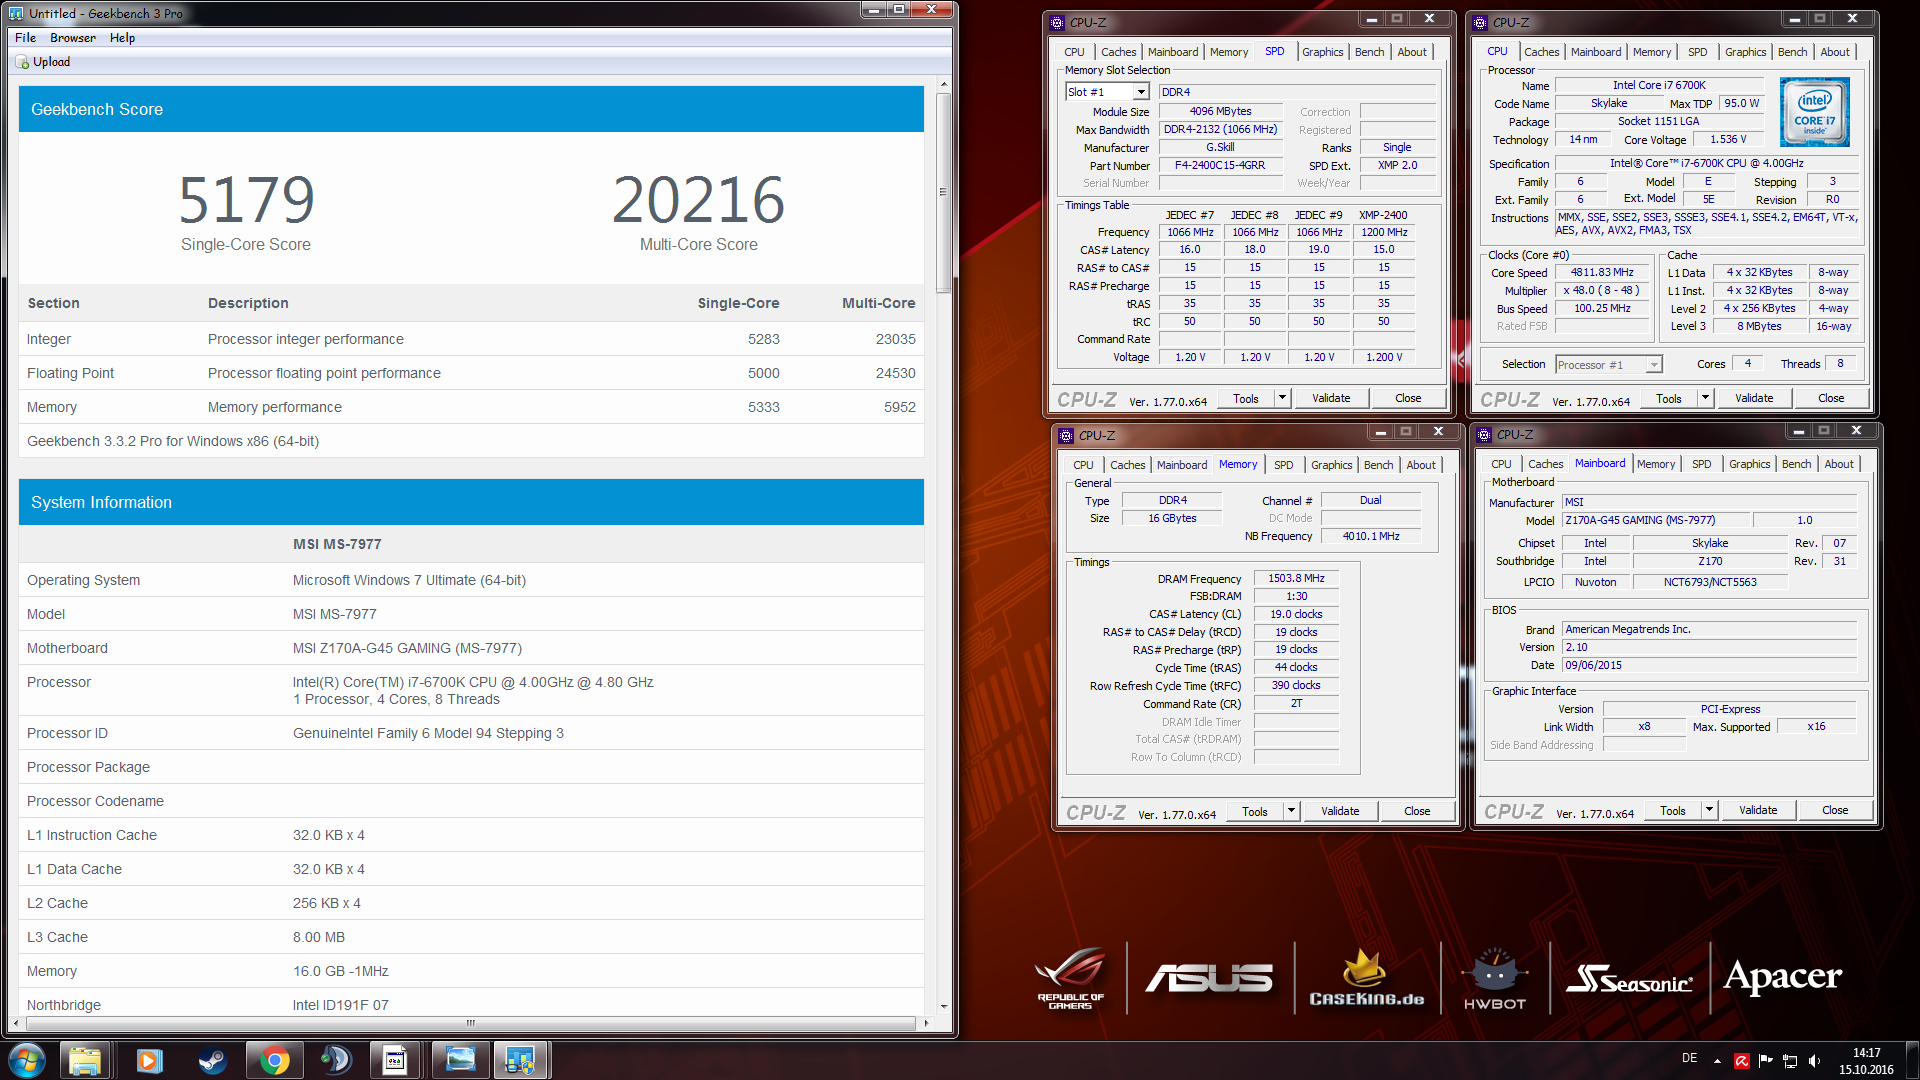Click the Z170A-G45 GAMING (MS-7977) model field
The width and height of the screenshot is (1920, 1080).
click(1656, 521)
